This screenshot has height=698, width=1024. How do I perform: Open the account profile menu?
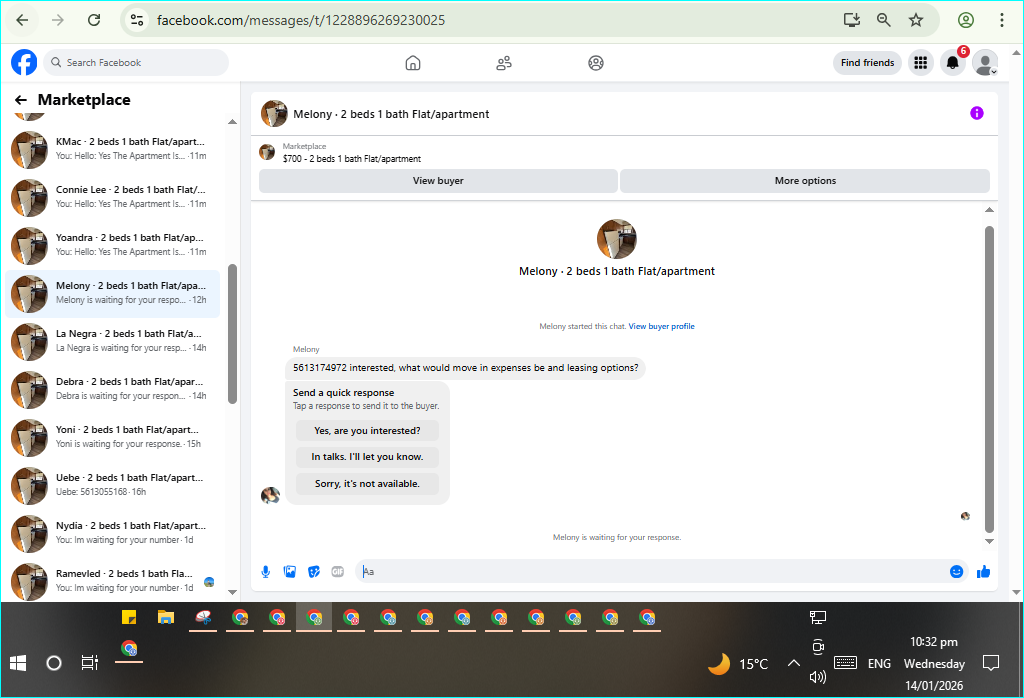985,63
